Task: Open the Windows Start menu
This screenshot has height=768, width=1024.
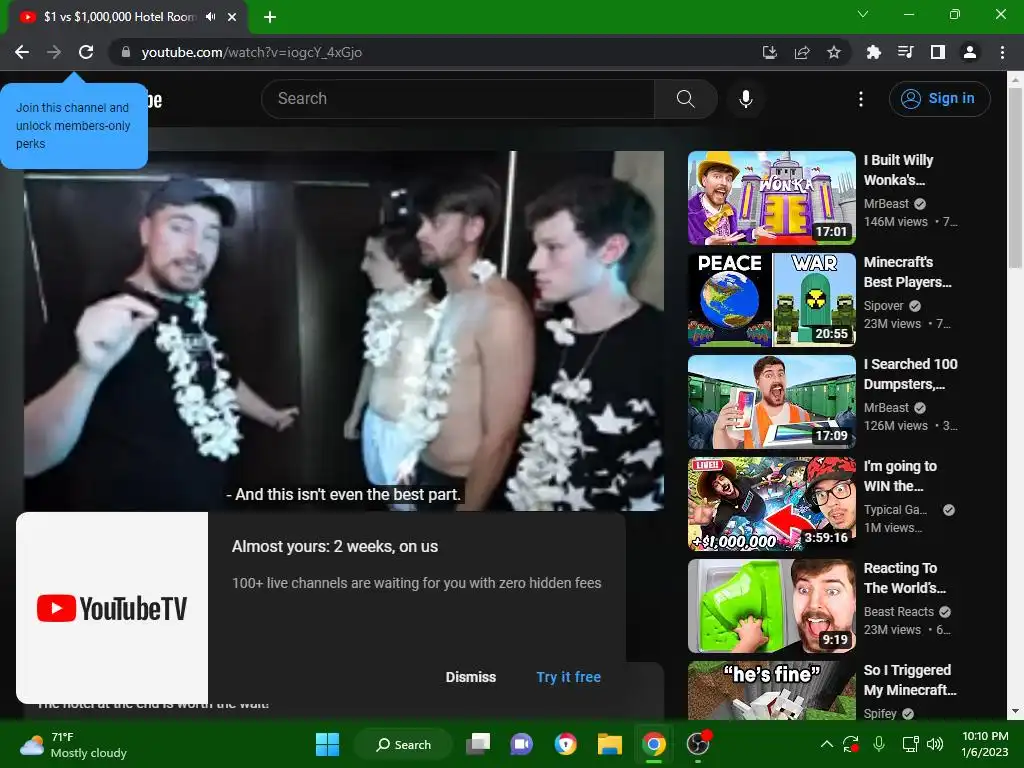Action: [327, 744]
